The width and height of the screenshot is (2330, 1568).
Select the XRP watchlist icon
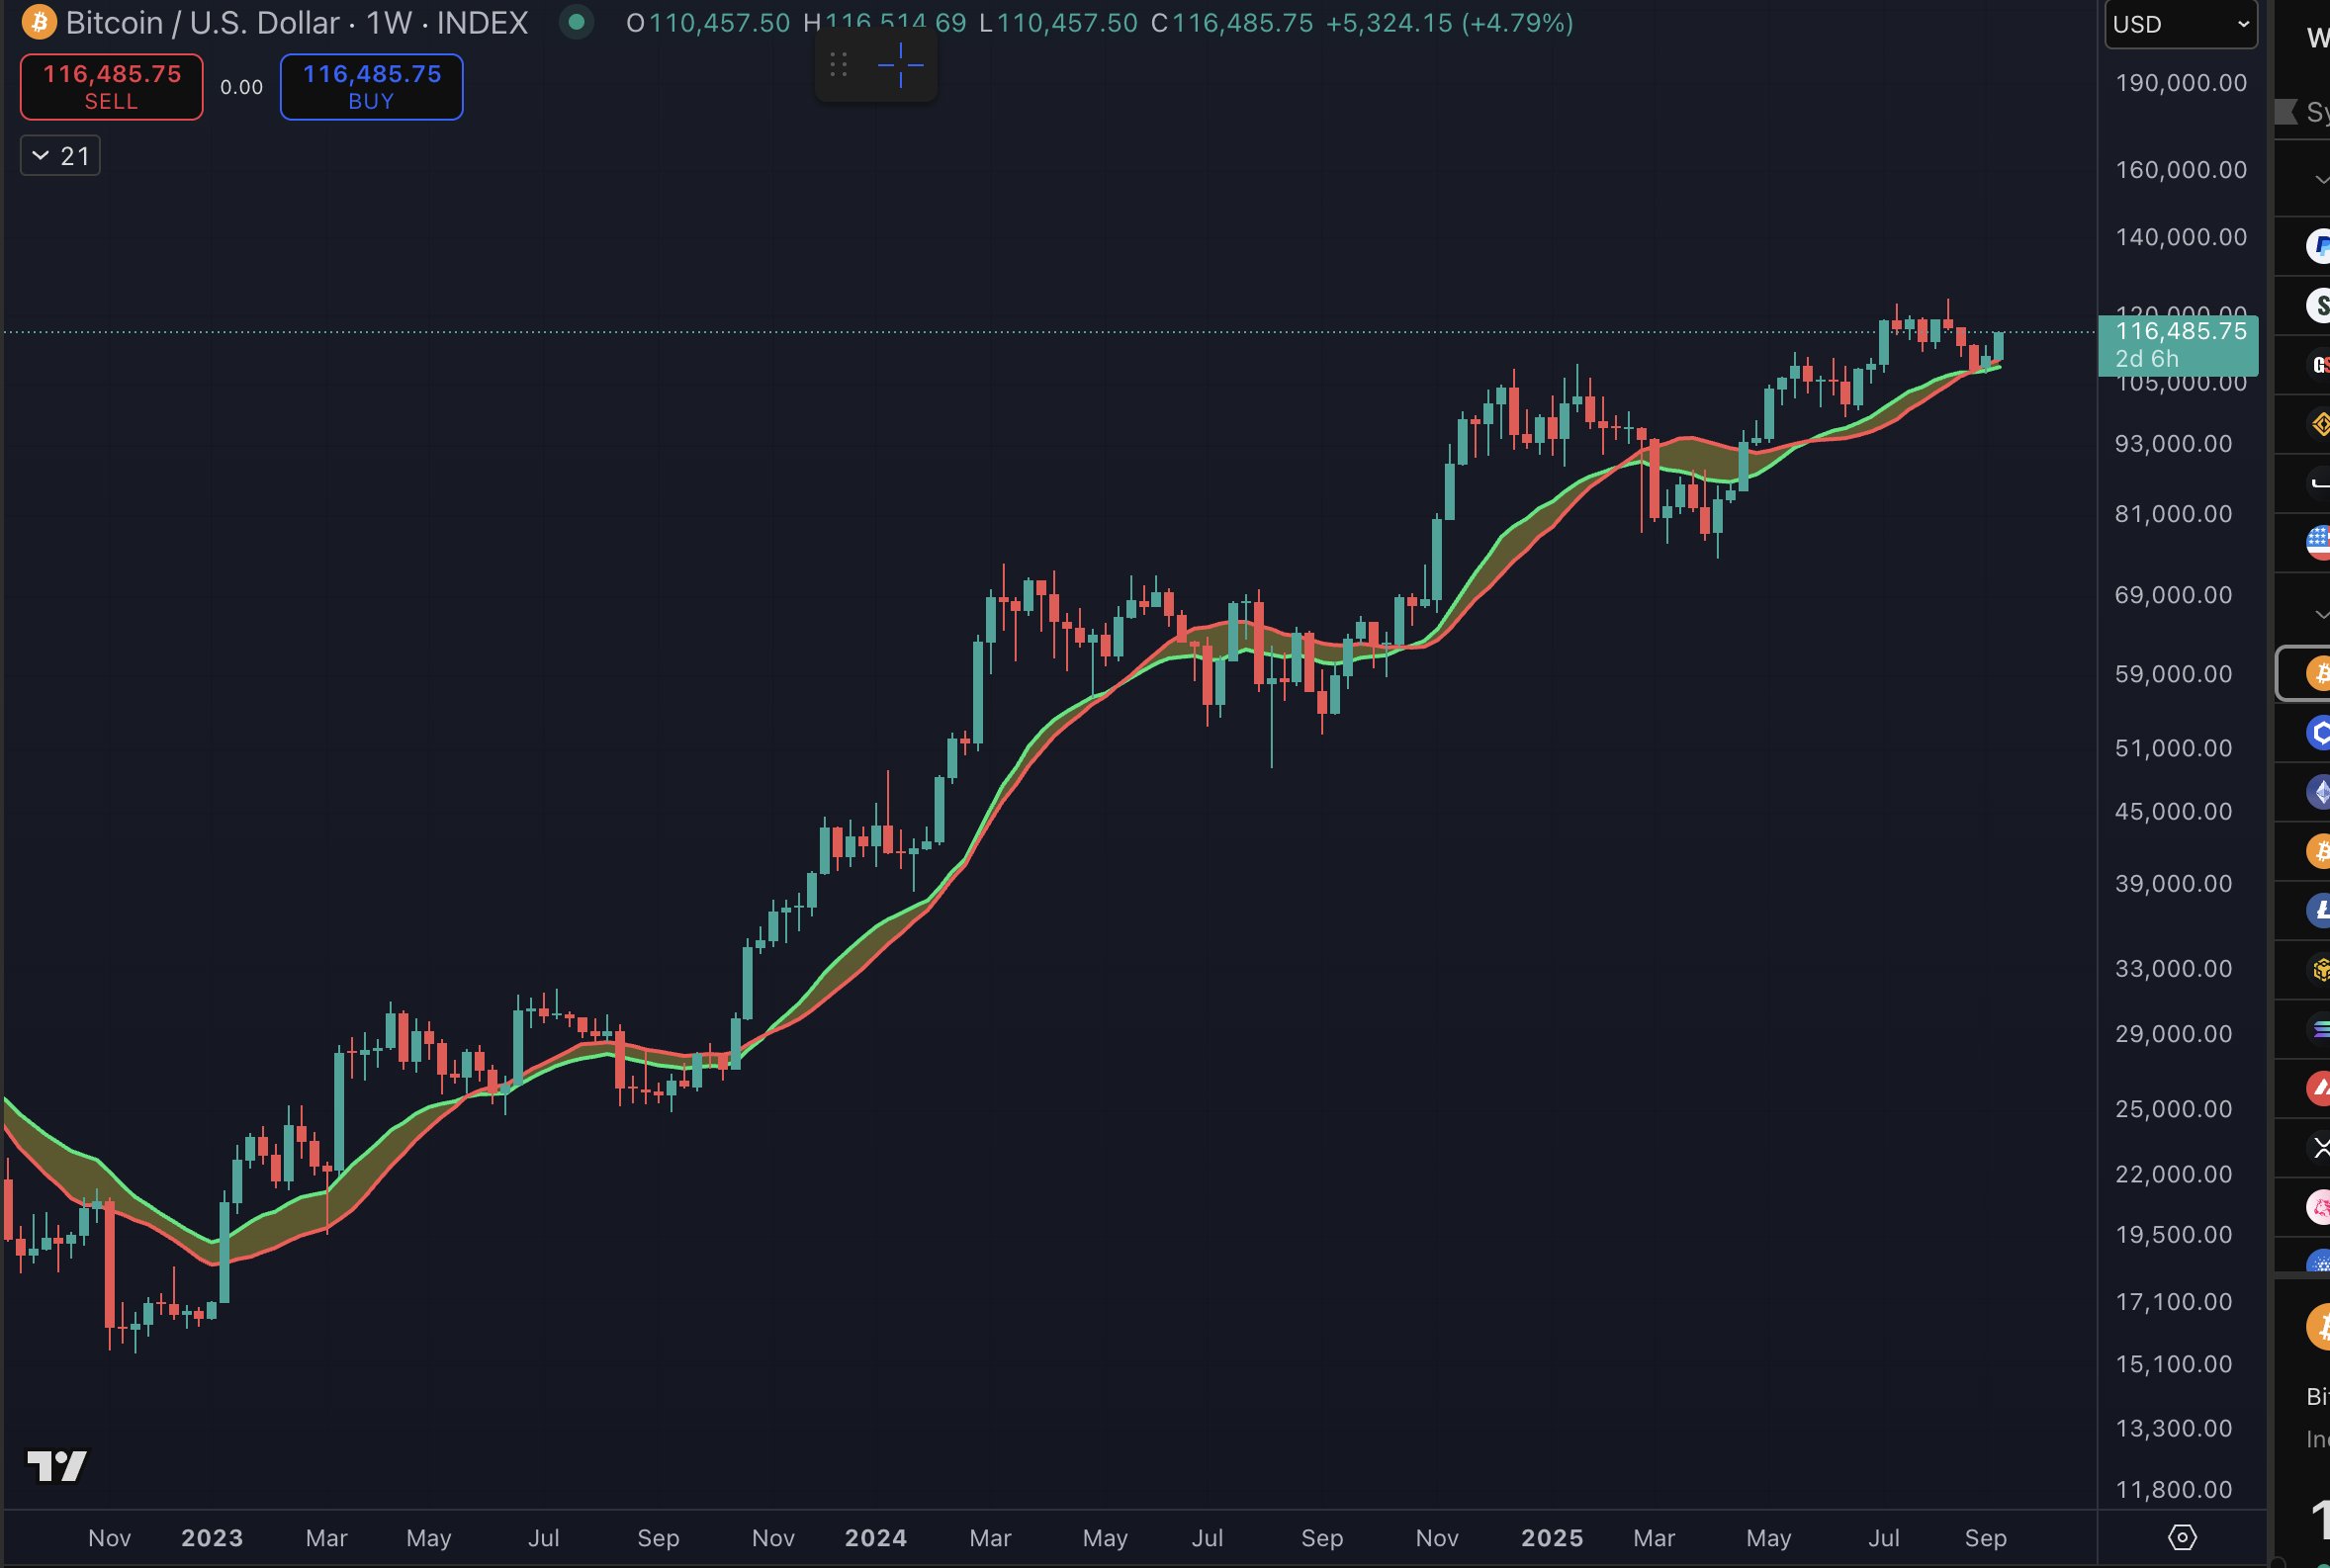[x=2319, y=1147]
